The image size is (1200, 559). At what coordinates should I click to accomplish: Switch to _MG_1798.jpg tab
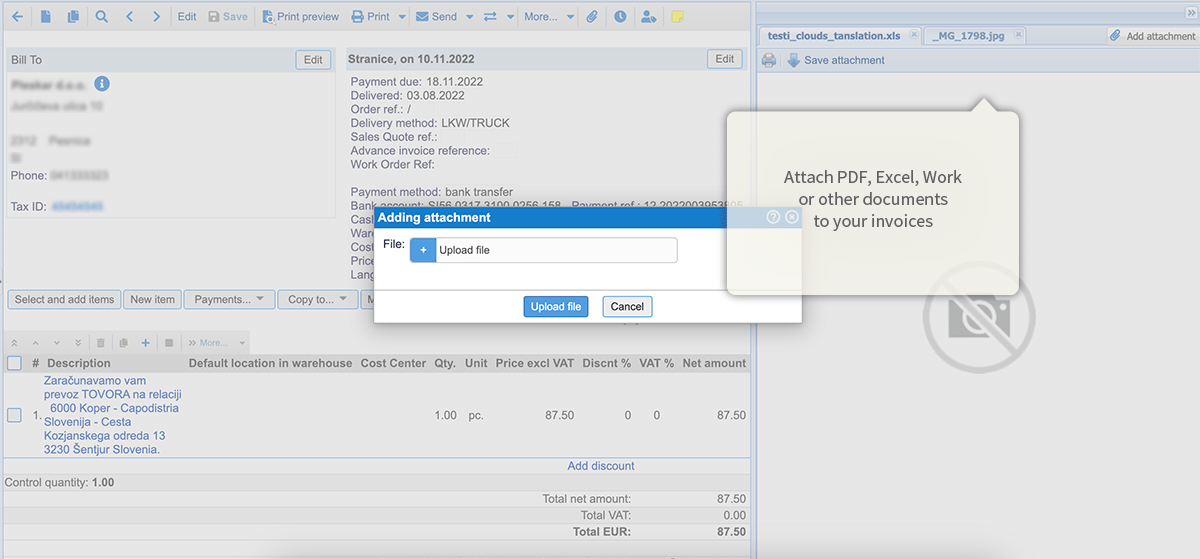[x=969, y=35]
